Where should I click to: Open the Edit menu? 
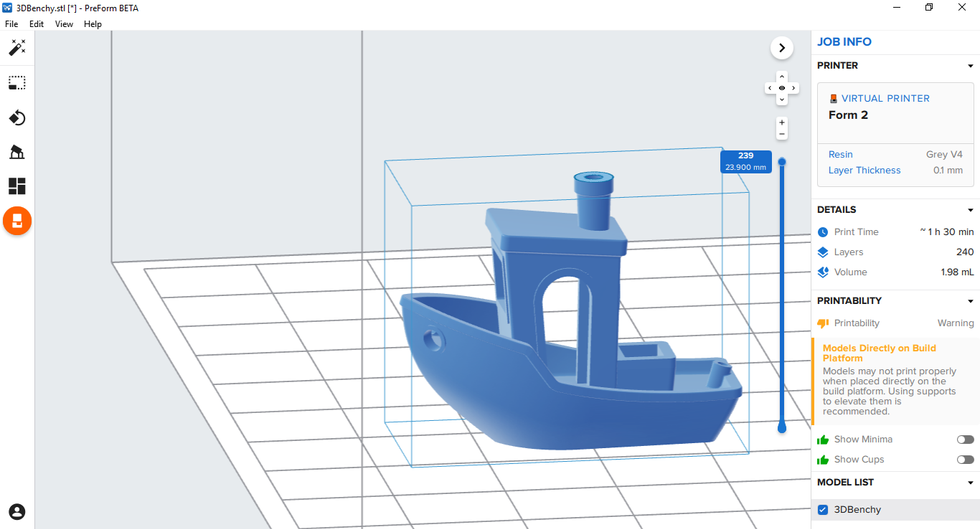(x=36, y=24)
